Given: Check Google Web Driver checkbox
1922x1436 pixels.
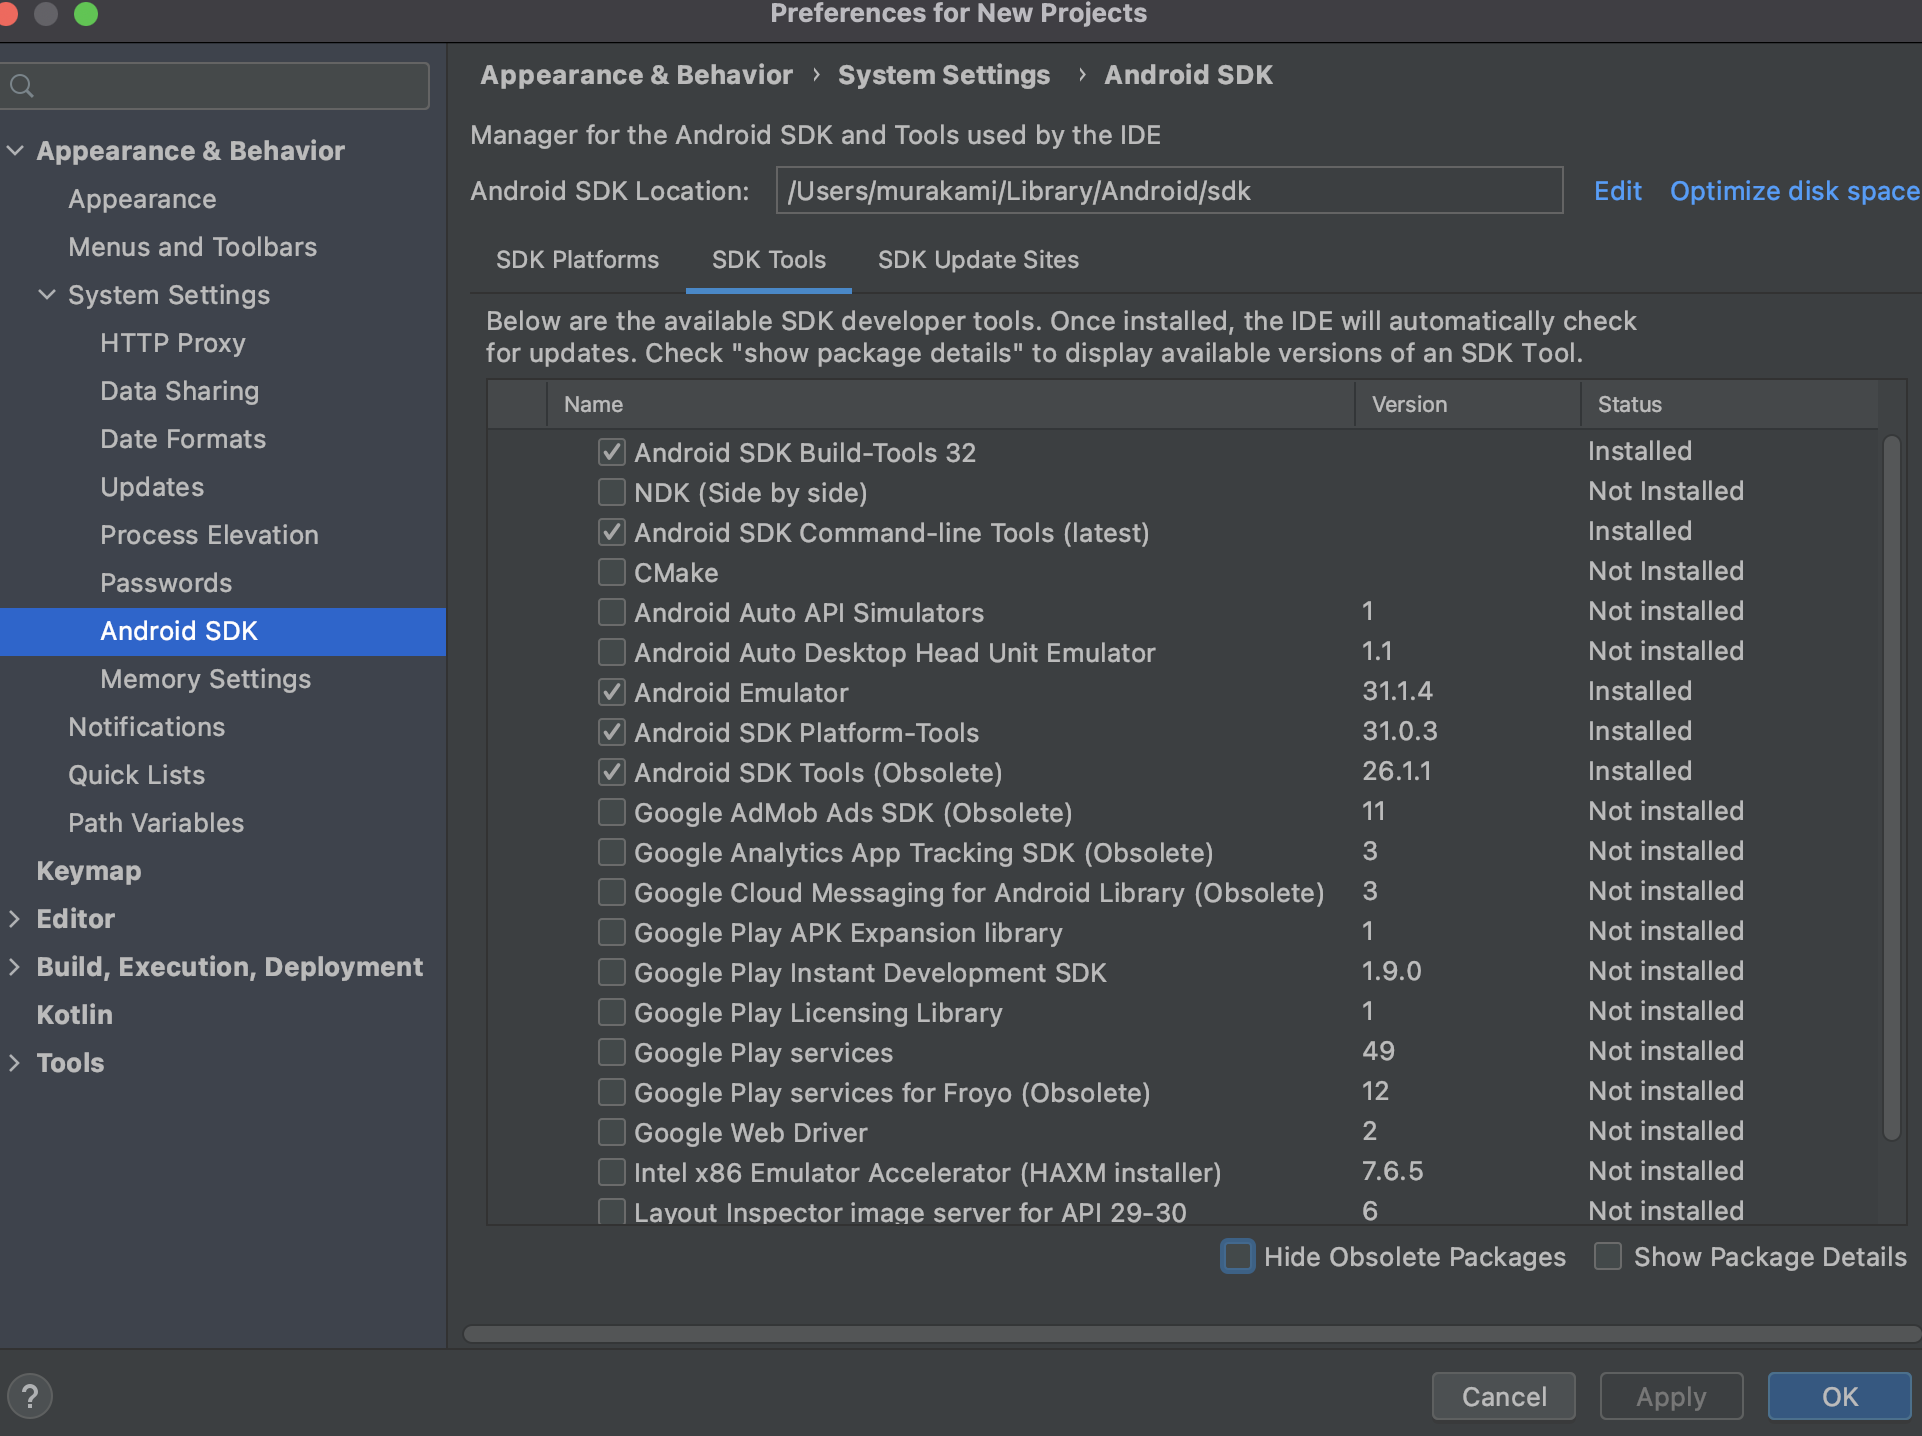Looking at the screenshot, I should (x=612, y=1132).
